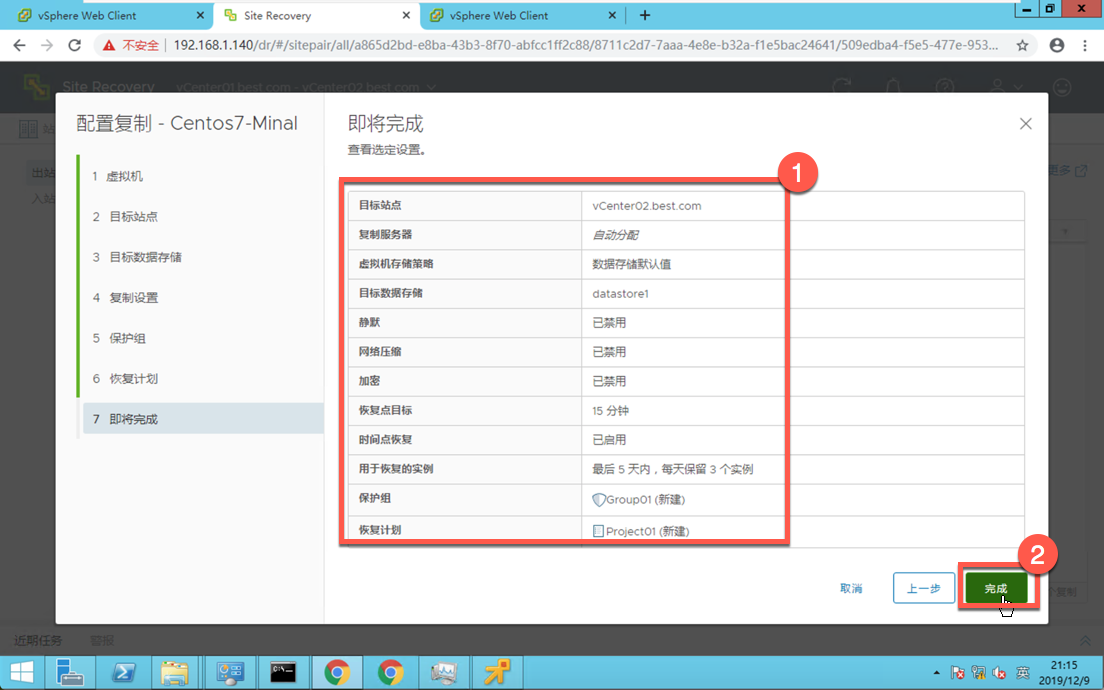Click the 最后 5 天内 instances value
Screen dimensions: 1104x690
coord(672,469)
